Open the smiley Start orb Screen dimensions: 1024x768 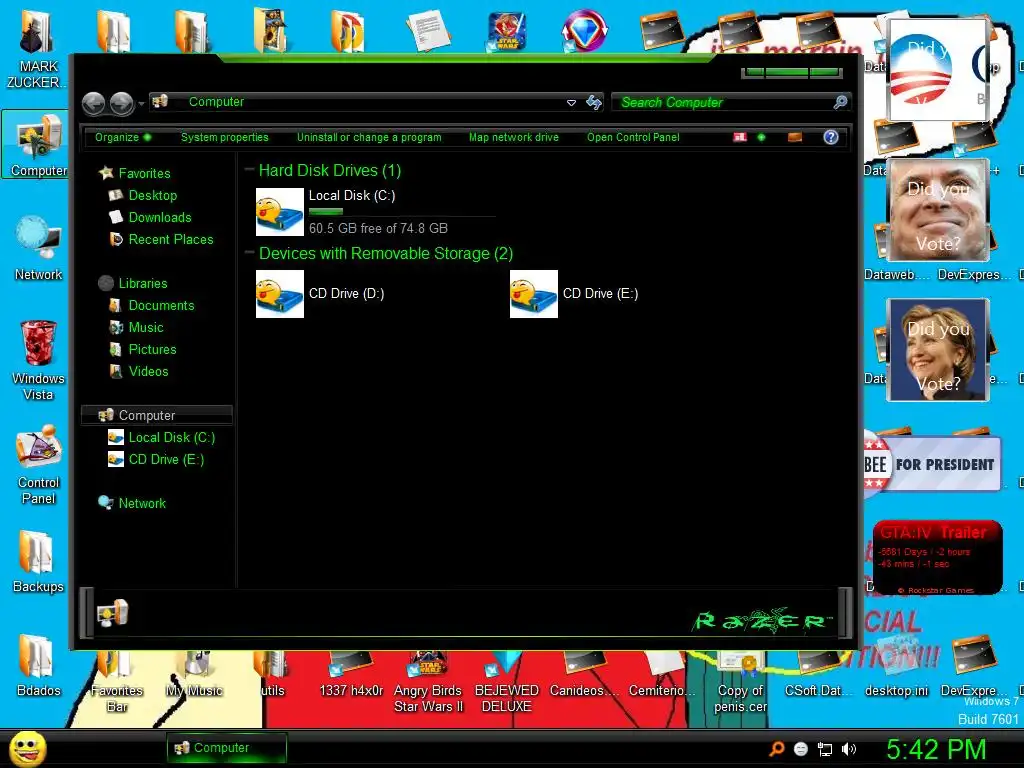coord(27,748)
